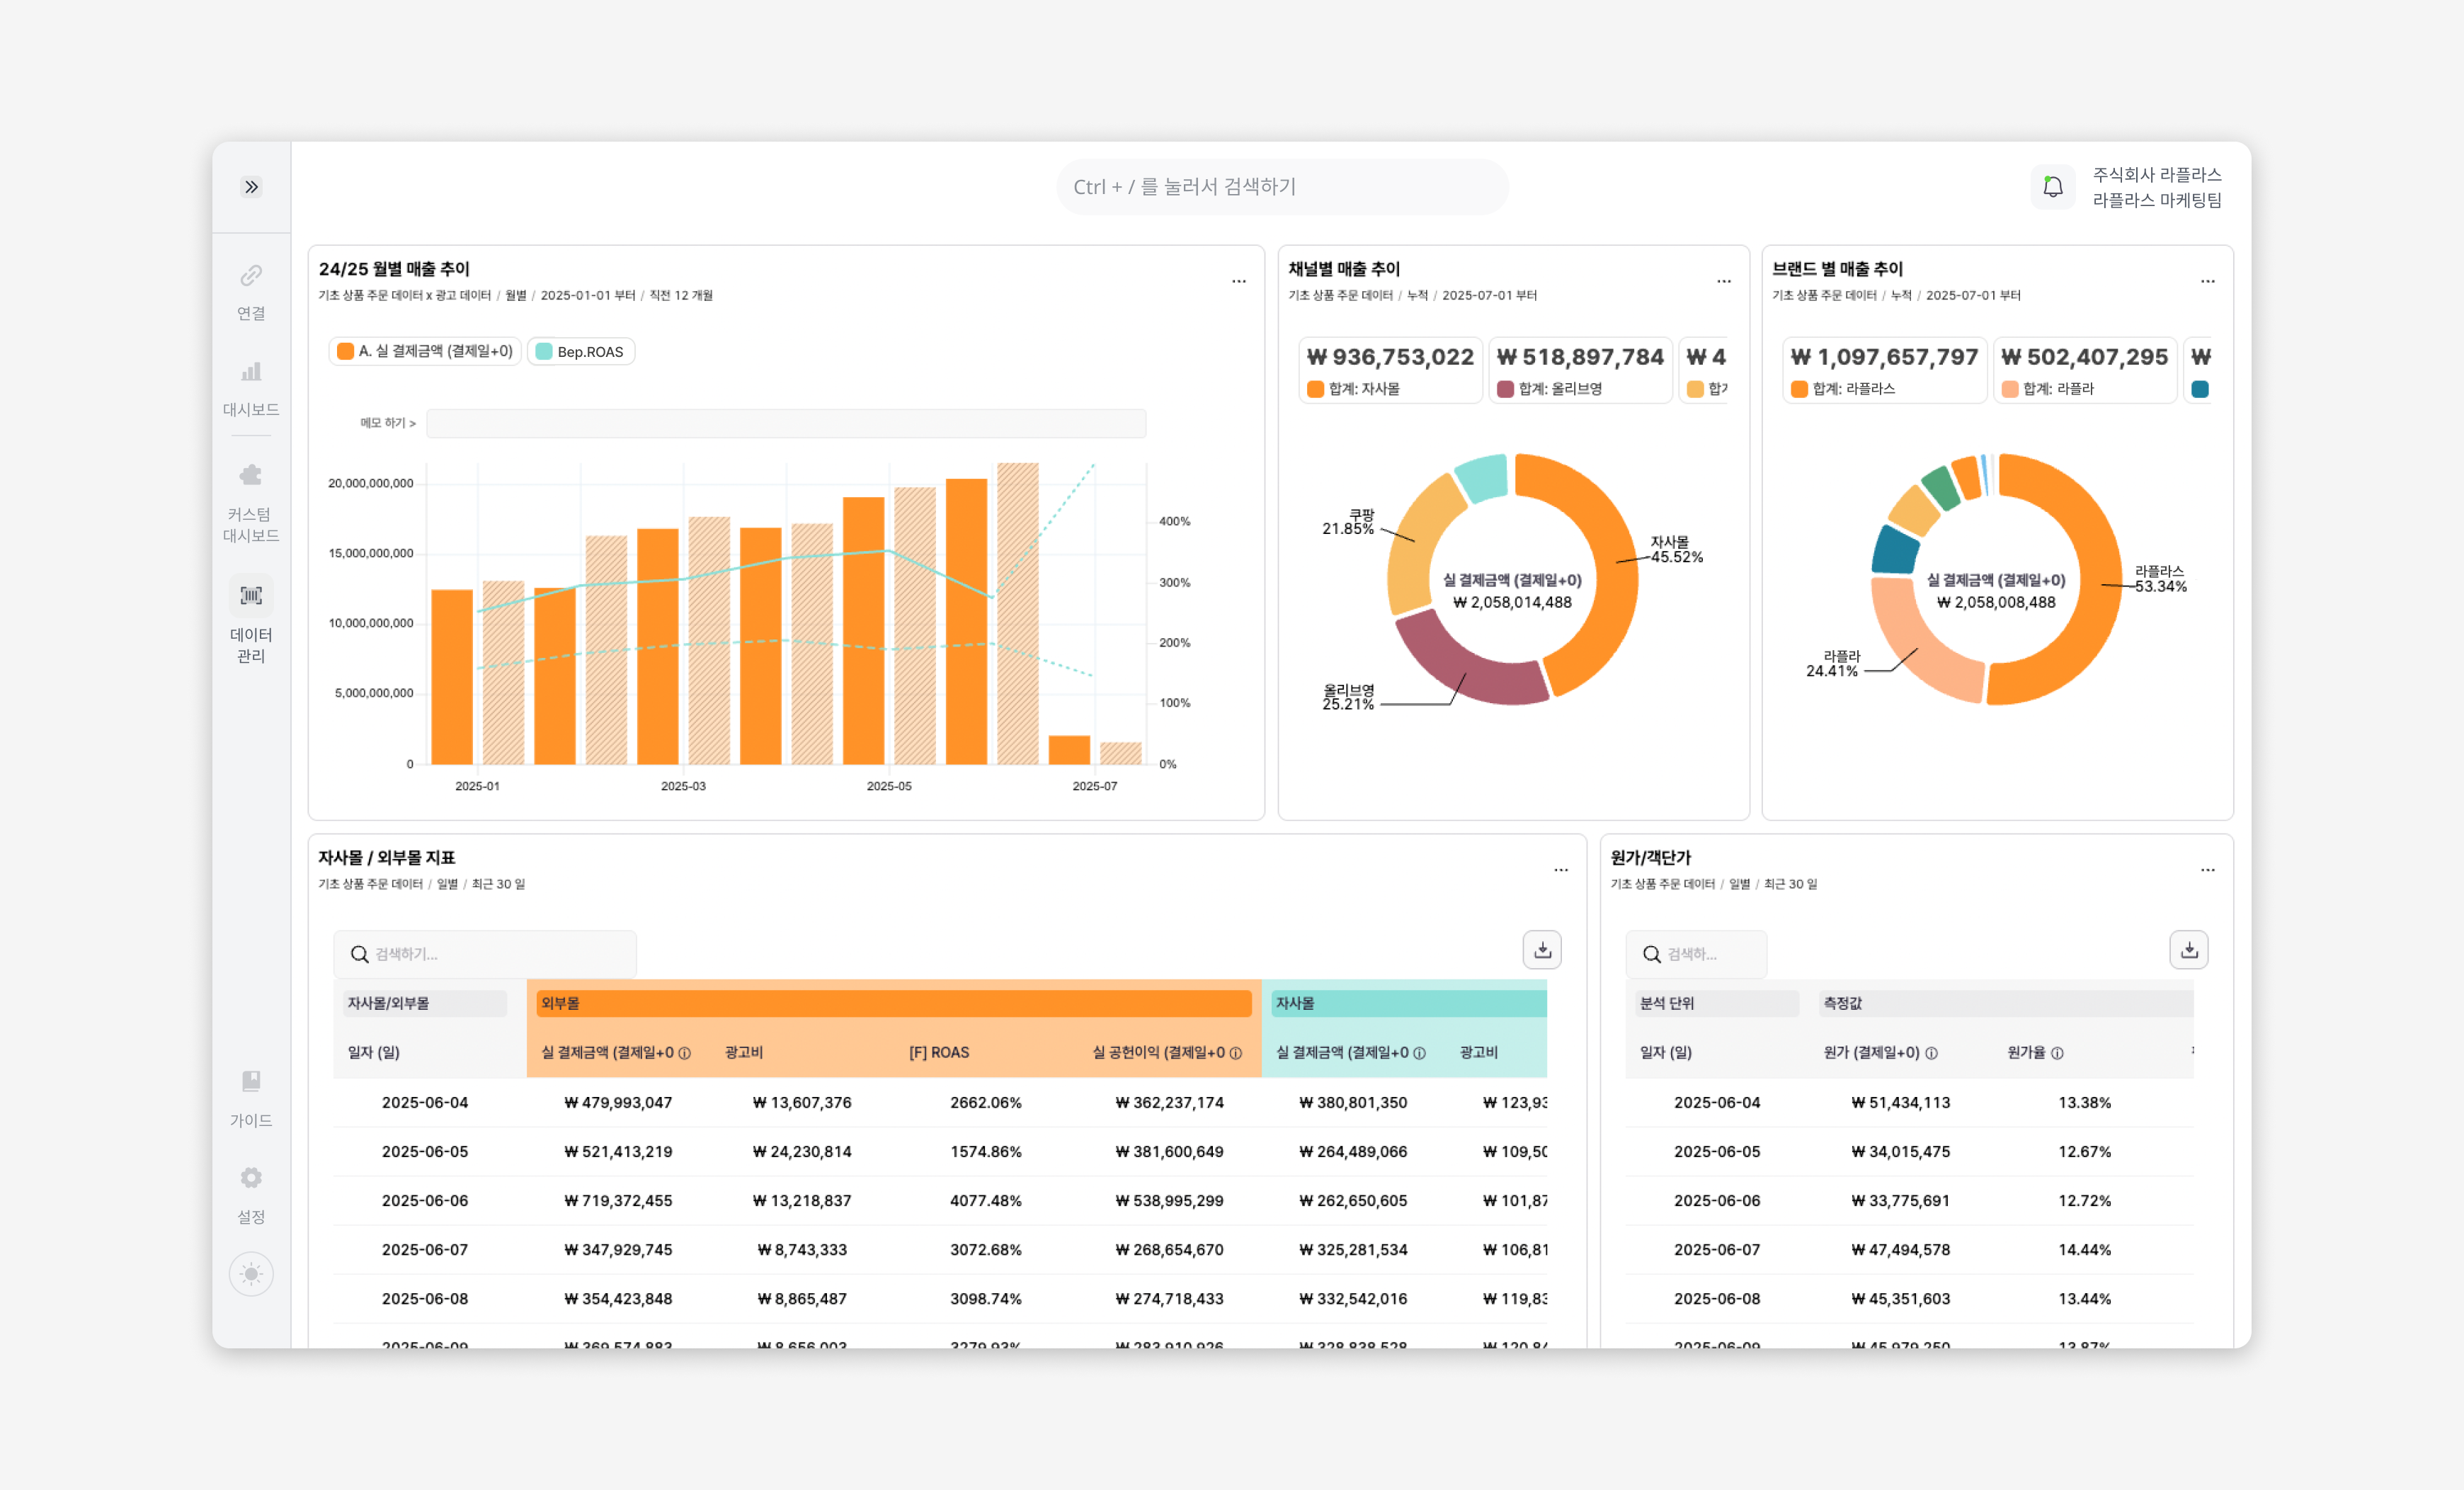Click the 메모 하기 link
Screen dimensions: 2464x1490
click(x=387, y=423)
